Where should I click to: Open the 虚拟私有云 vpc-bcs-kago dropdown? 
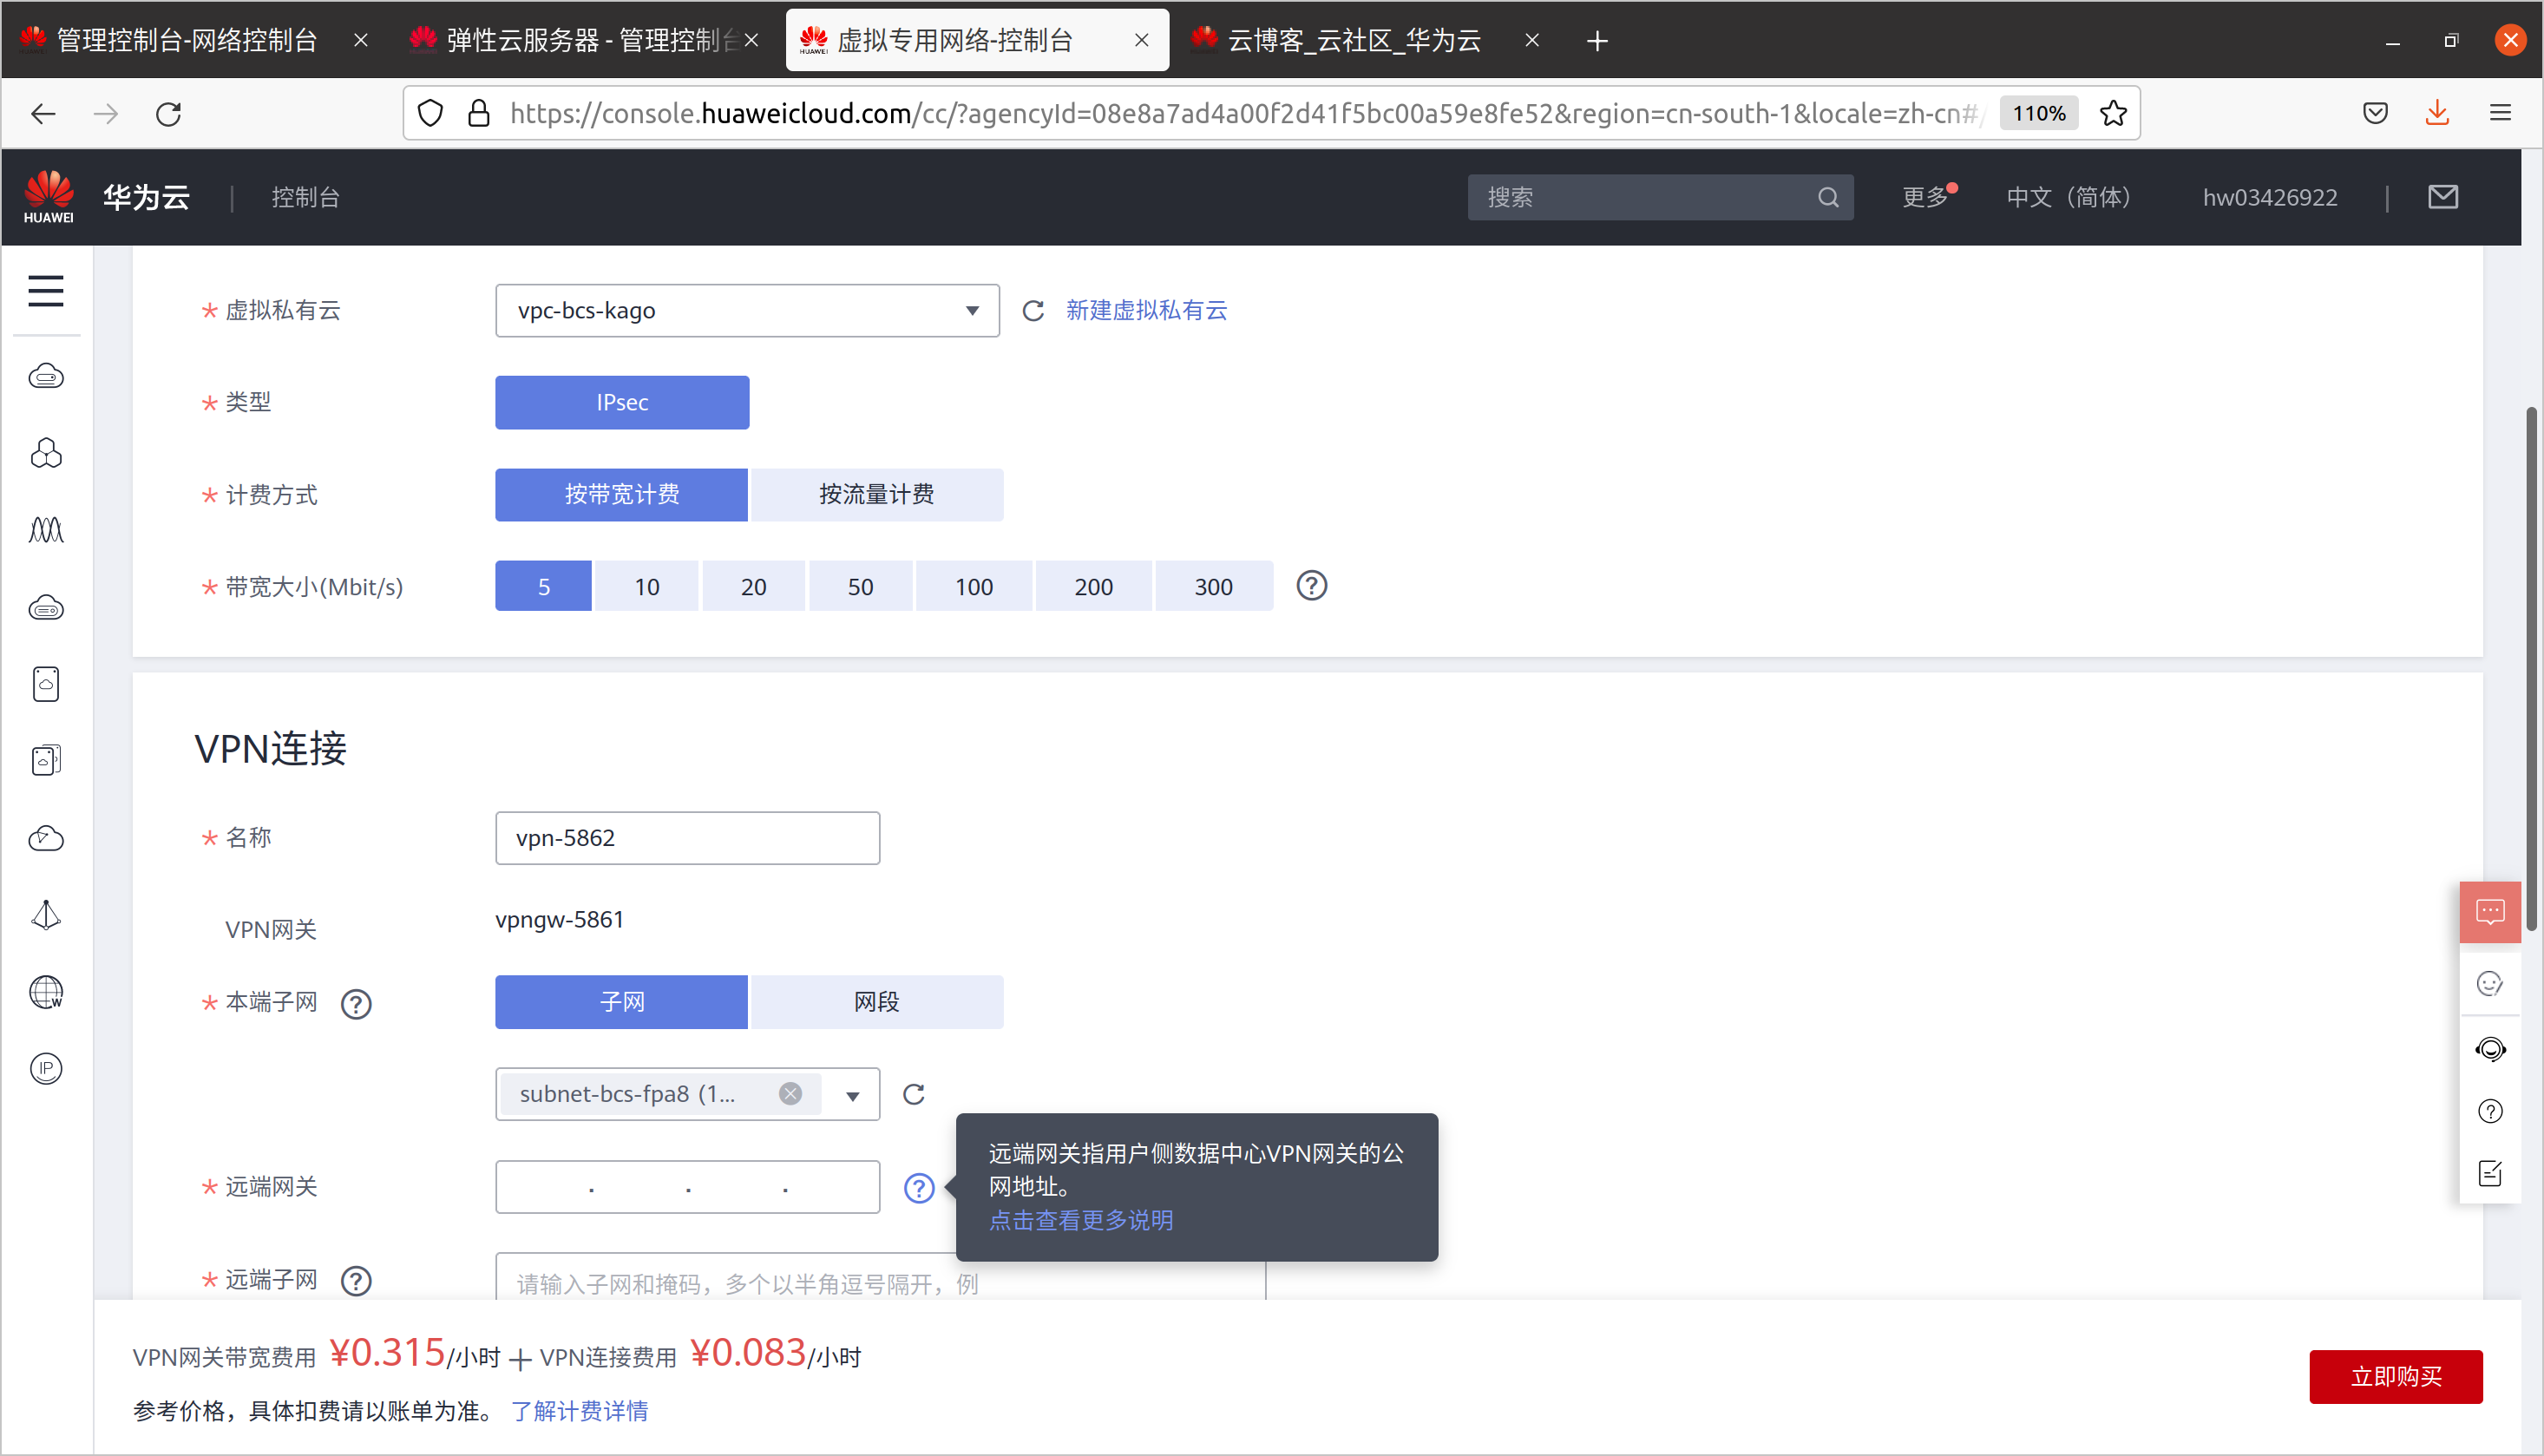coord(746,310)
